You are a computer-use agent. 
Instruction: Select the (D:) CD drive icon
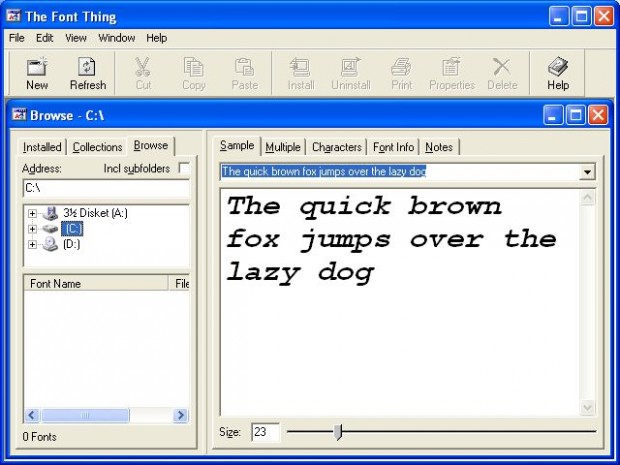[x=51, y=244]
